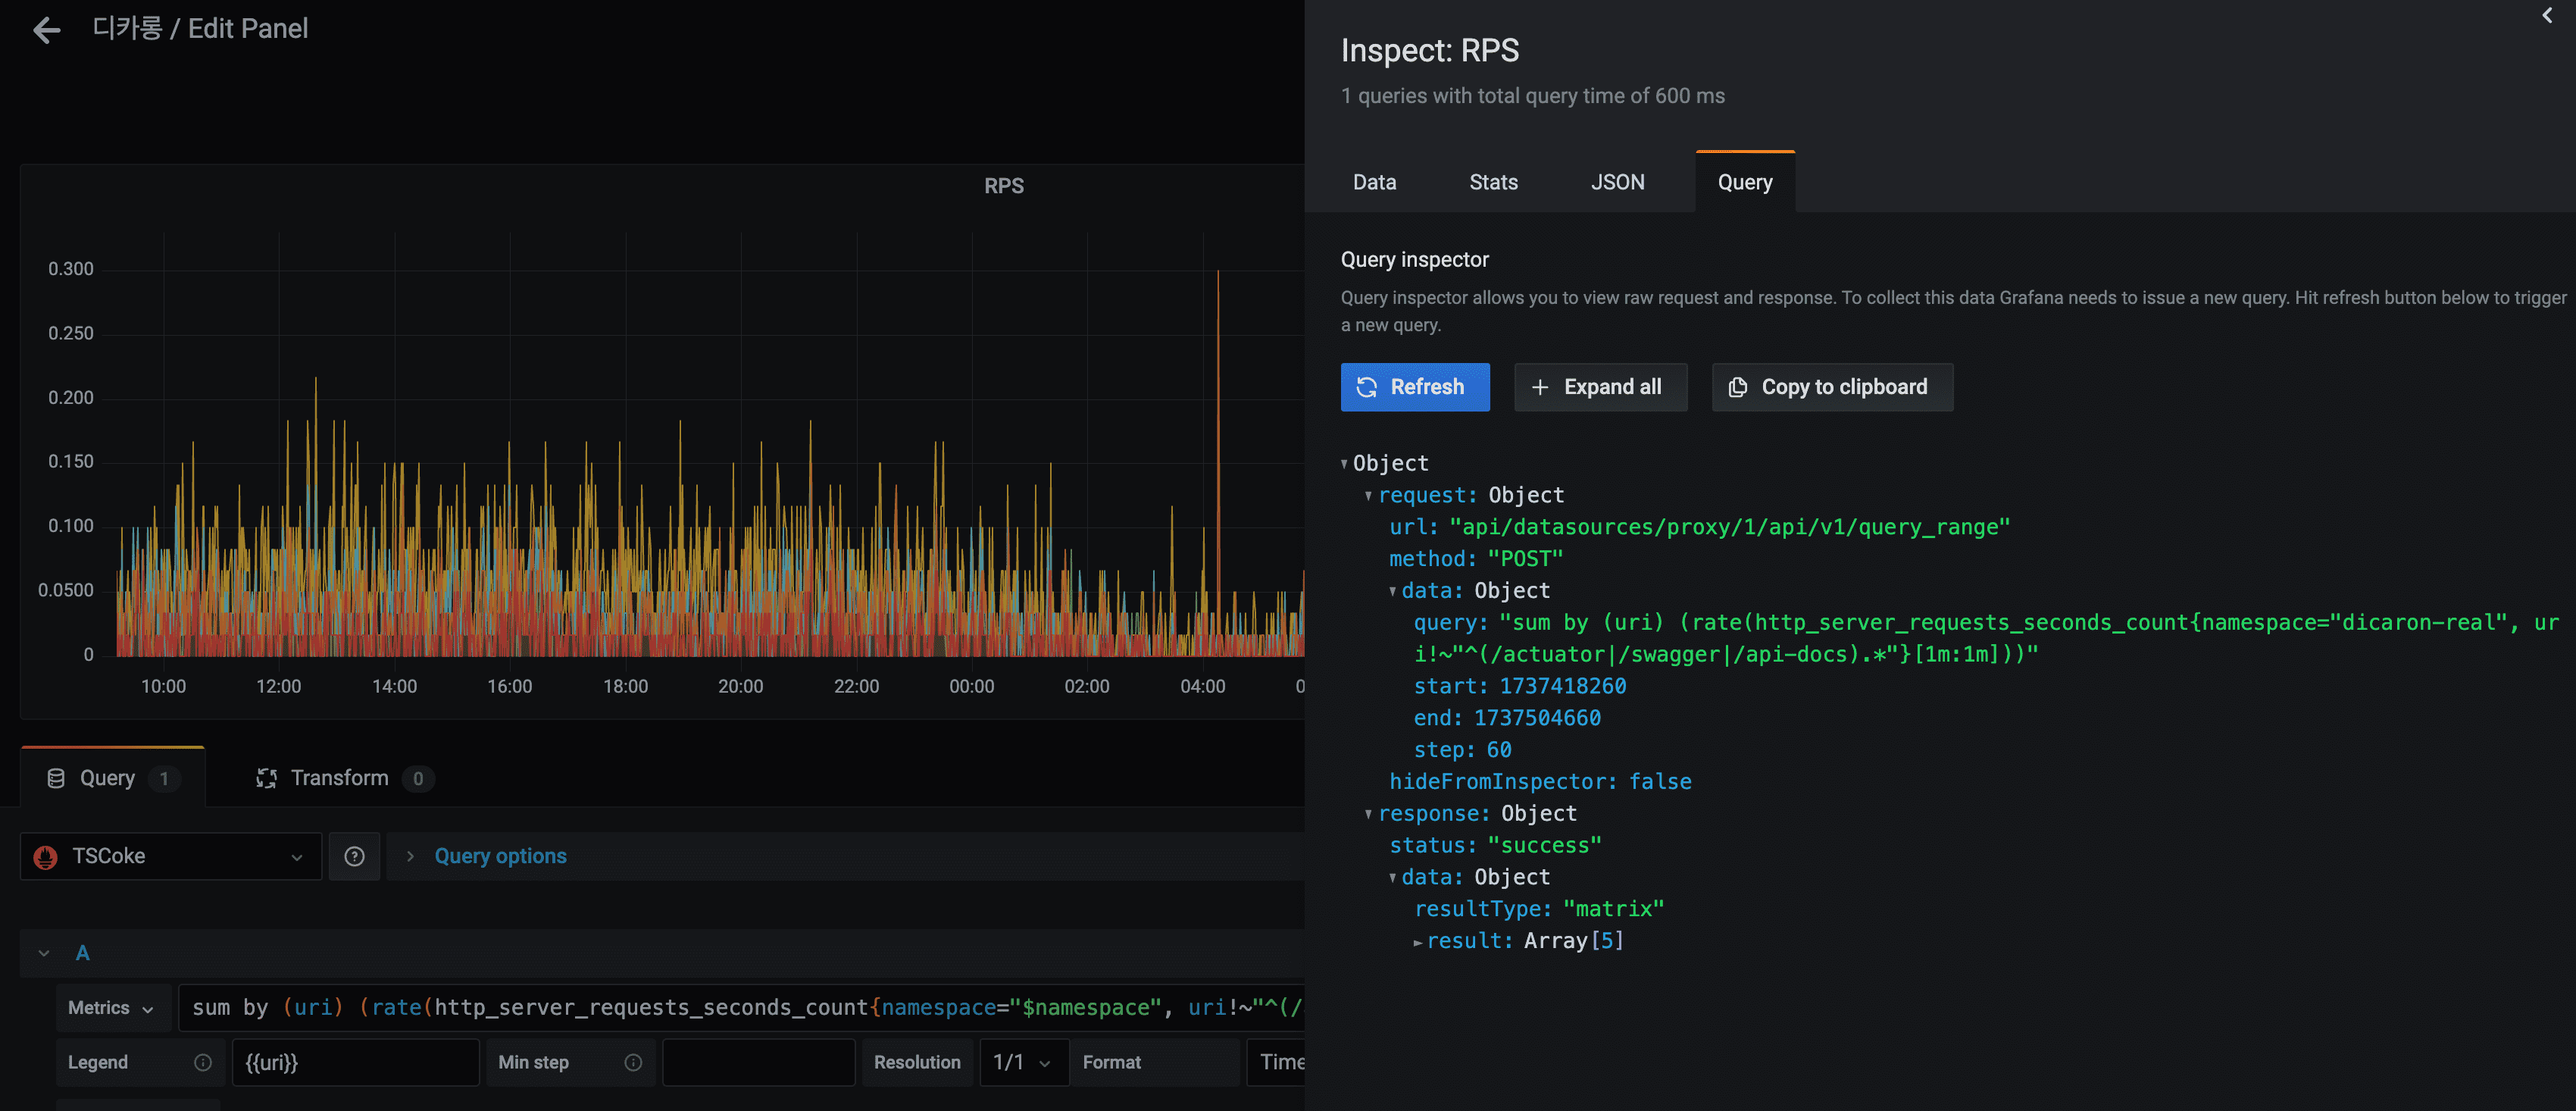Click the Min step input field
The width and height of the screenshot is (2576, 1111).
pos(758,1062)
